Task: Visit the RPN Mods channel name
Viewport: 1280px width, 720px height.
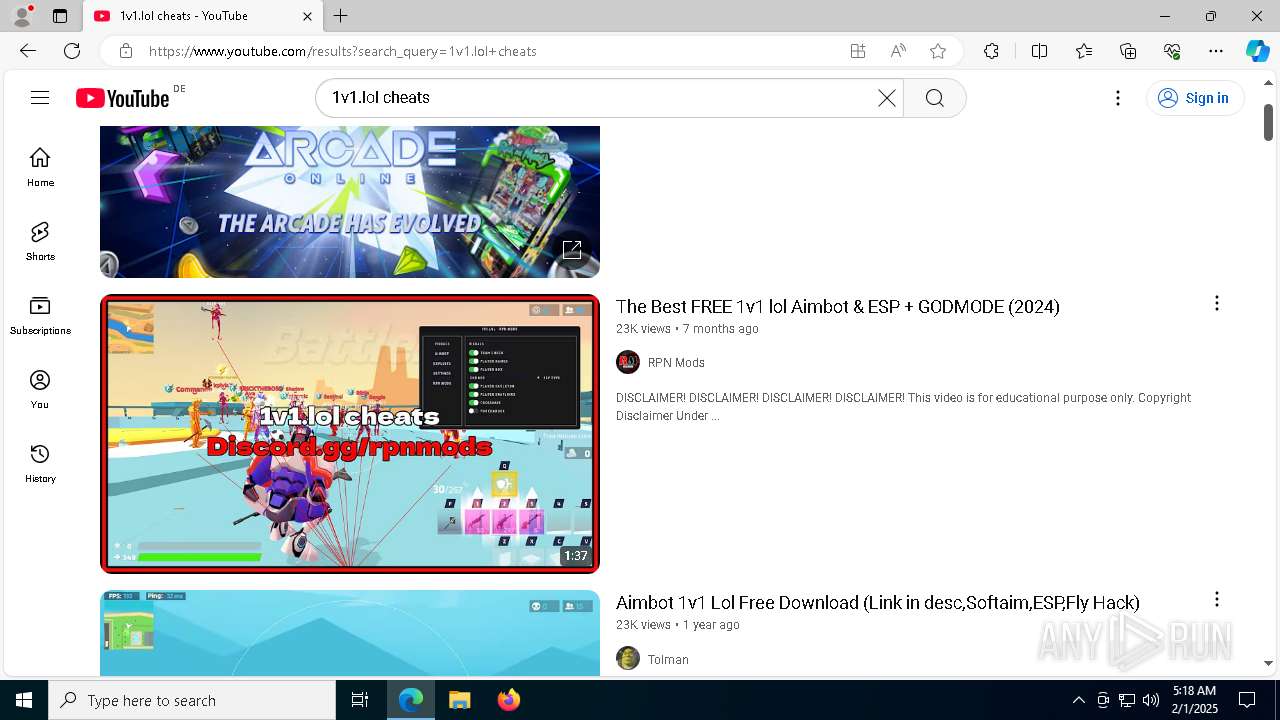Action: point(676,363)
